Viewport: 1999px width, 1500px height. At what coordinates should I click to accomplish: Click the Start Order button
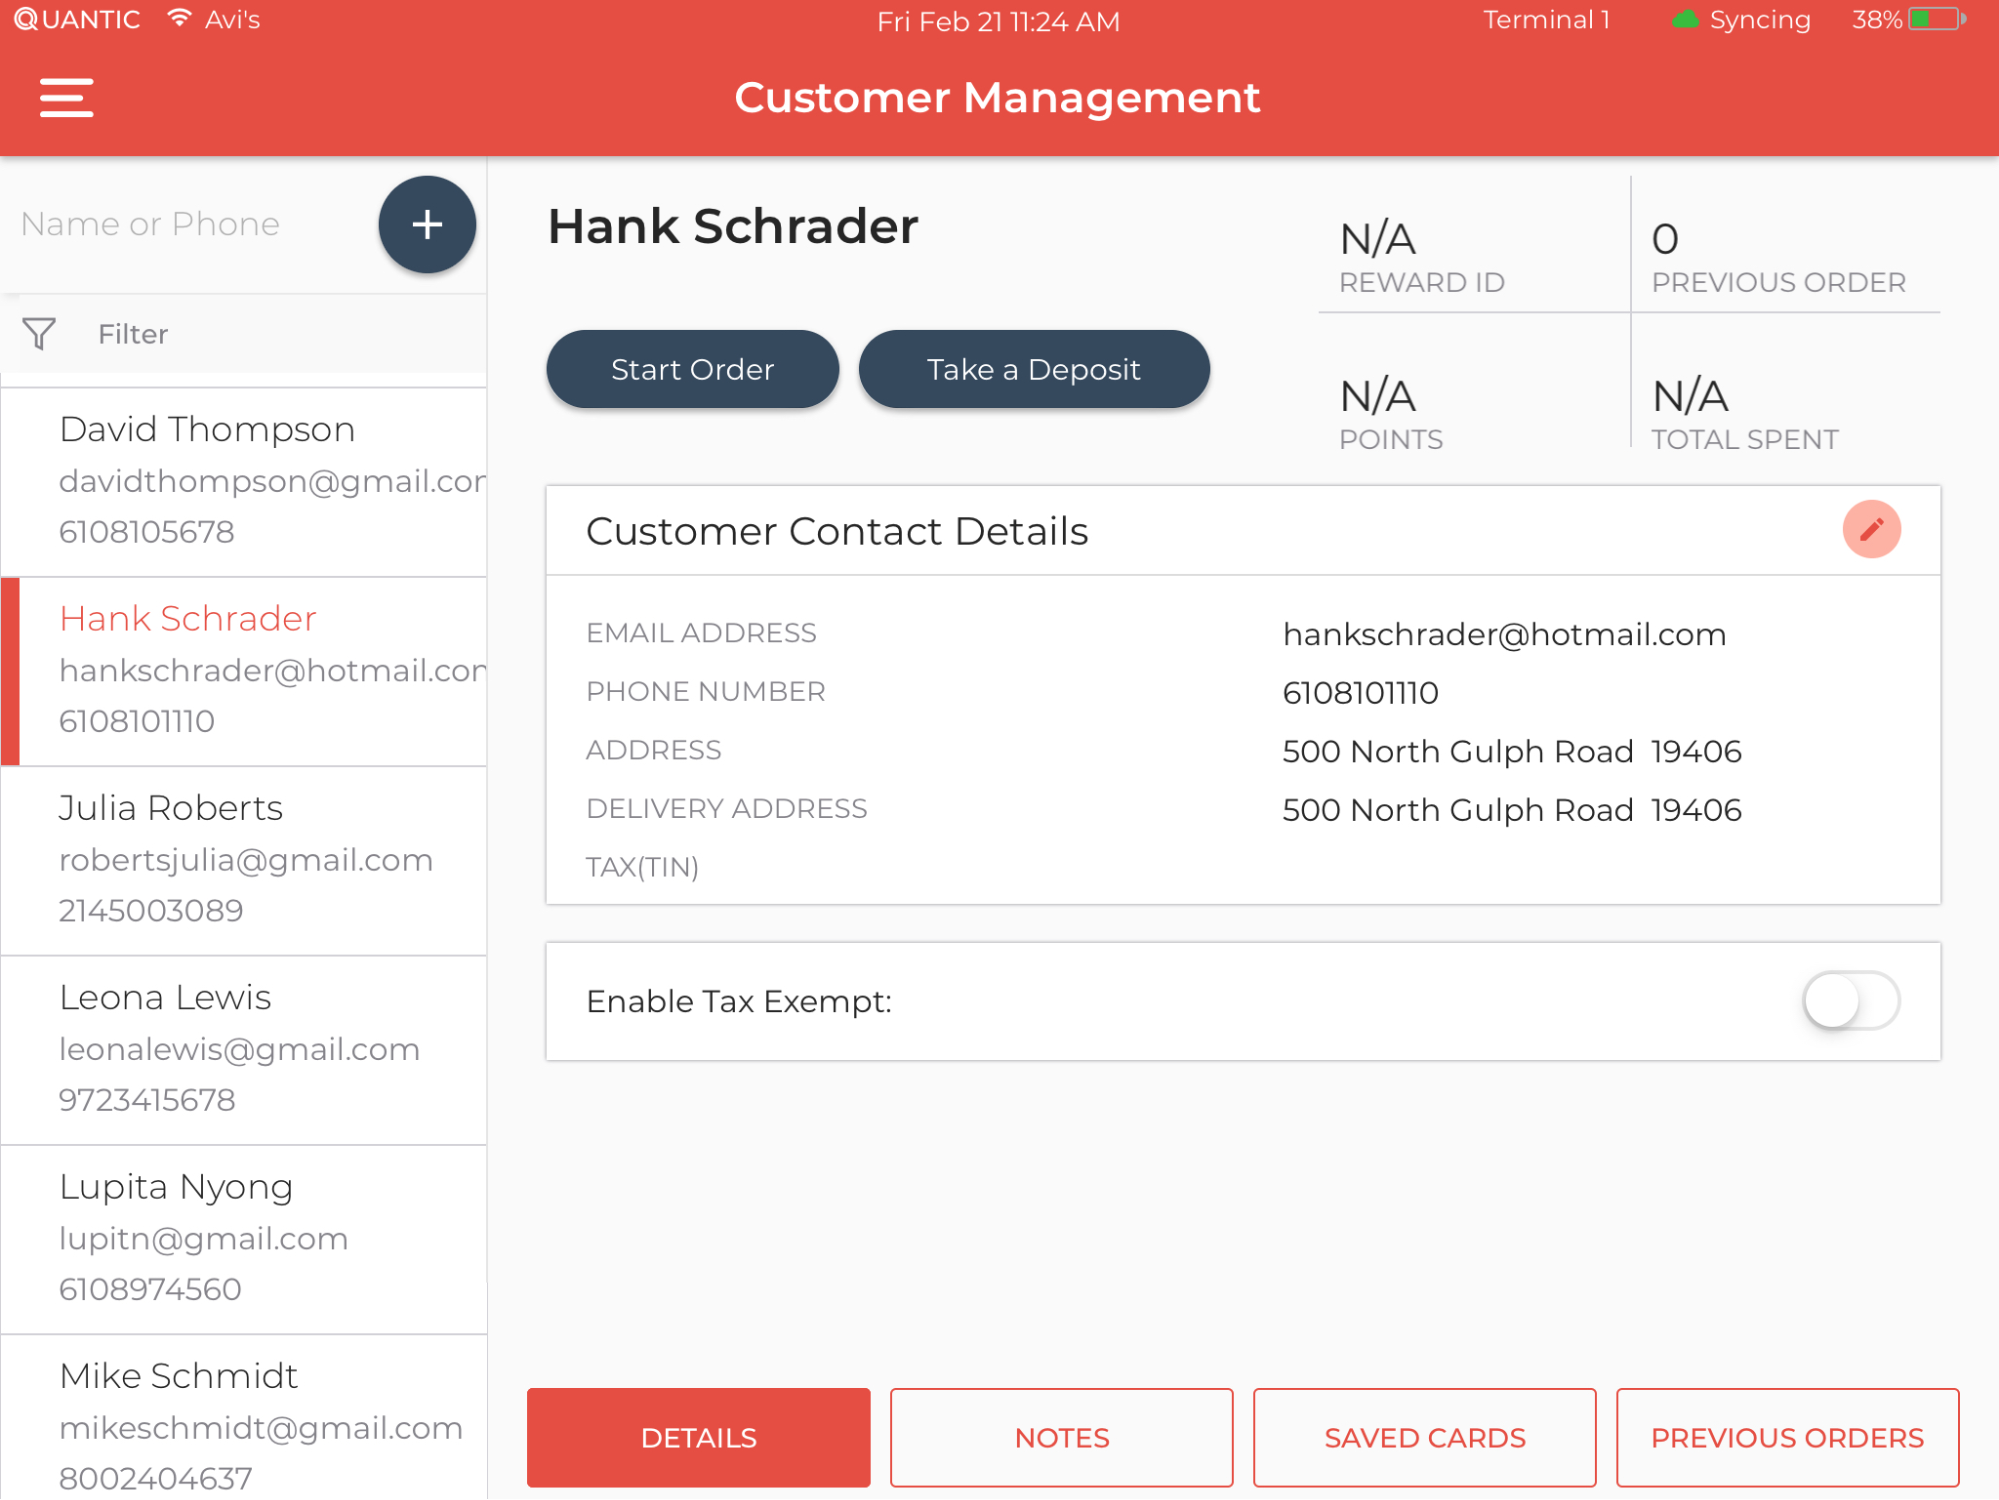[x=692, y=368]
